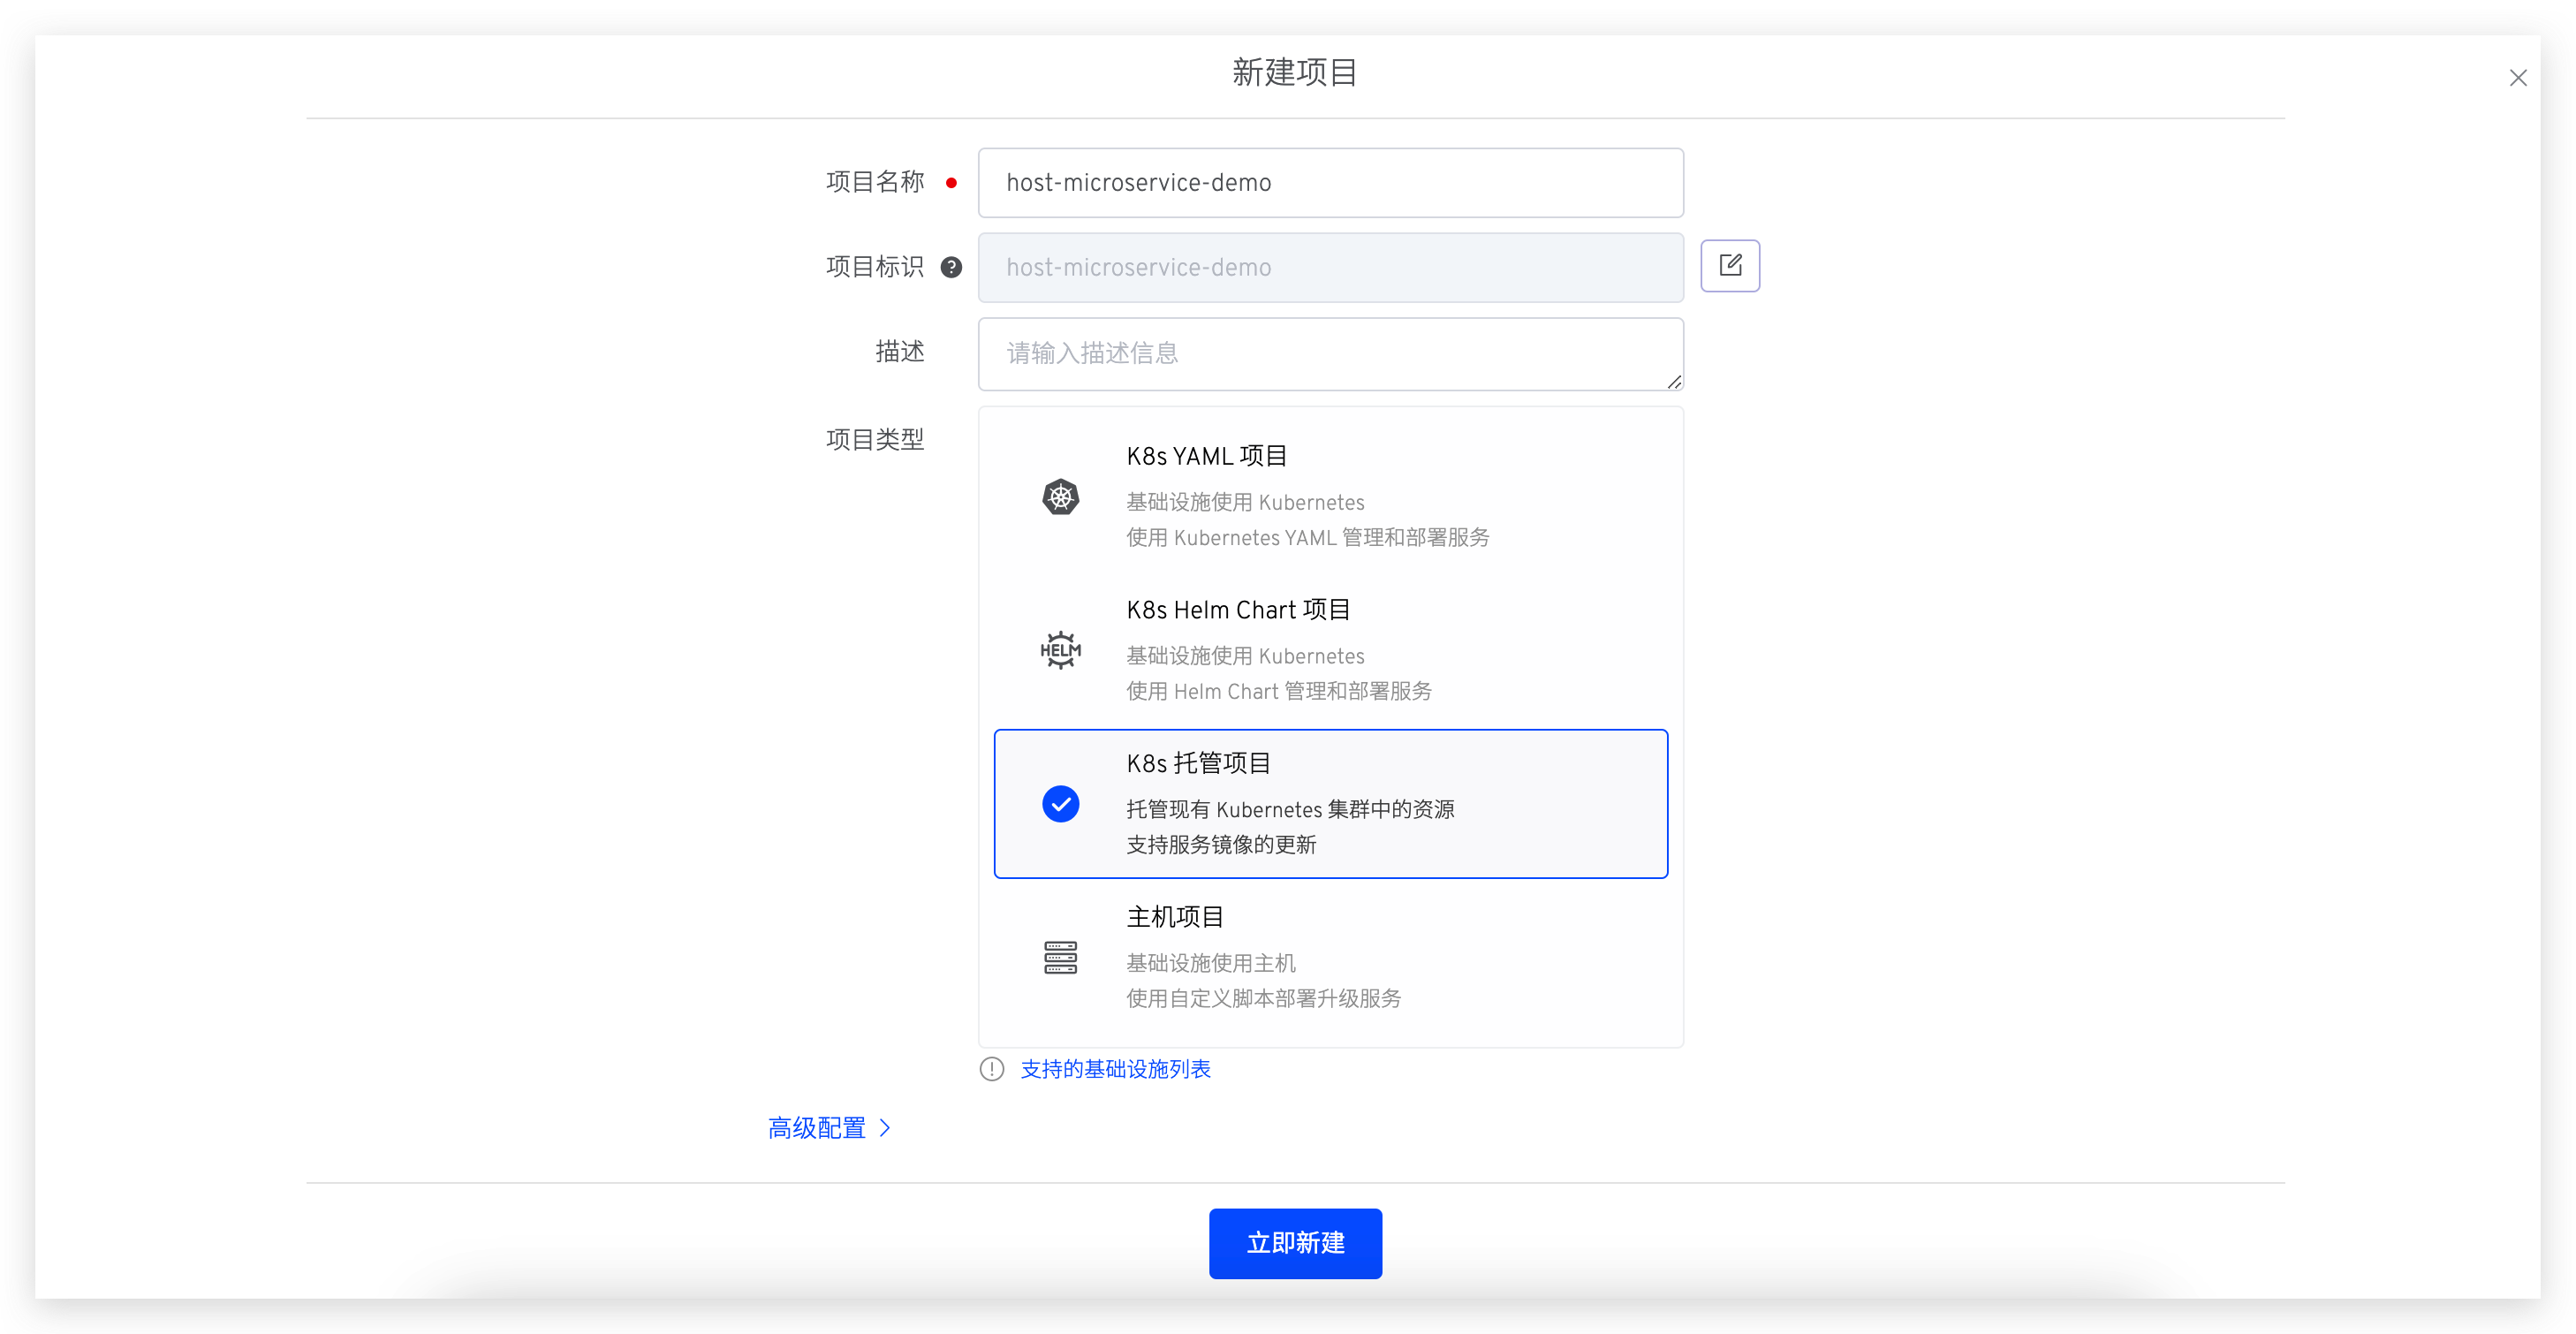Open the 支持的基础设施列表 link

(1114, 1068)
